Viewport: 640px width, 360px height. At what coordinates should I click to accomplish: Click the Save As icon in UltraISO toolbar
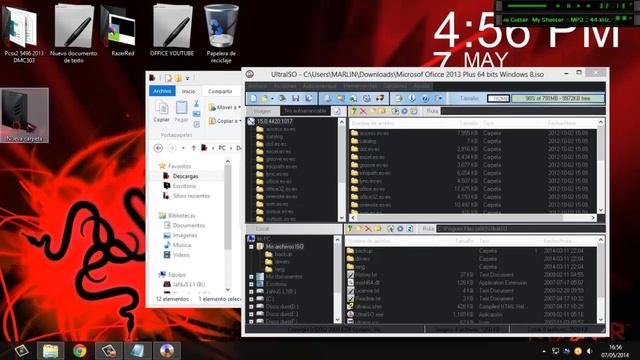(309, 98)
